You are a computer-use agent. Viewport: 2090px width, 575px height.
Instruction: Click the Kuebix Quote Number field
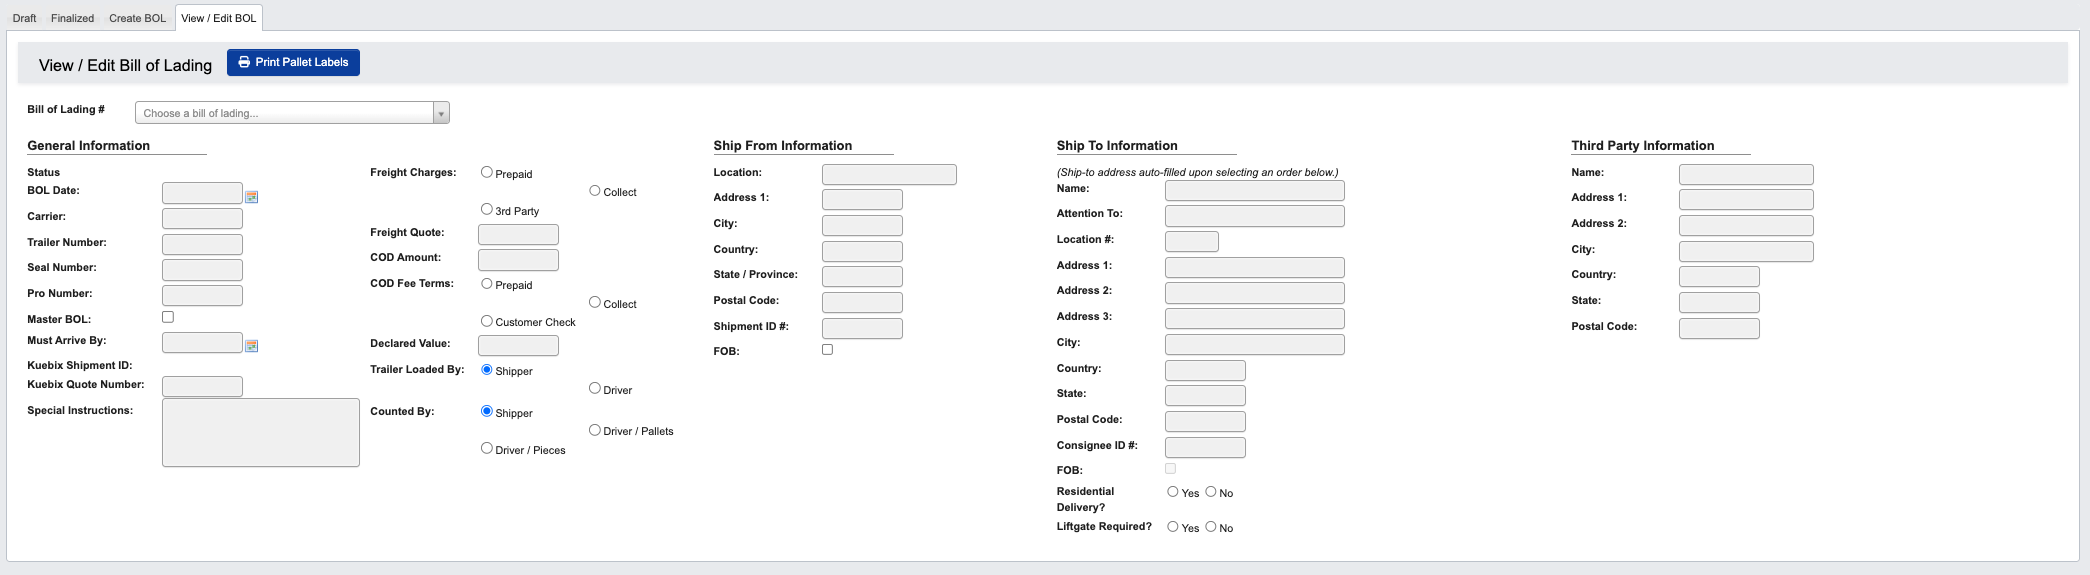point(202,386)
